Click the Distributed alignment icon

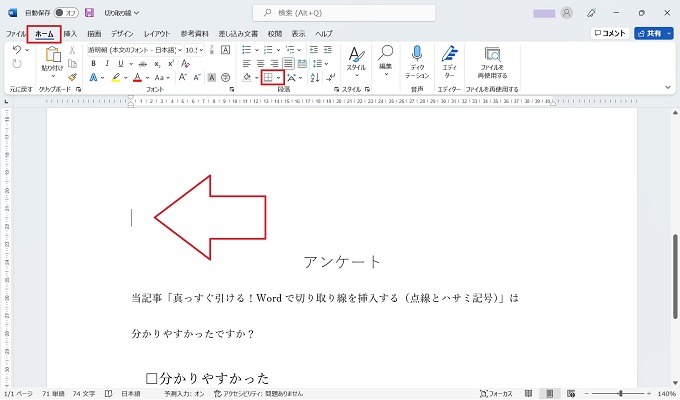coord(302,64)
